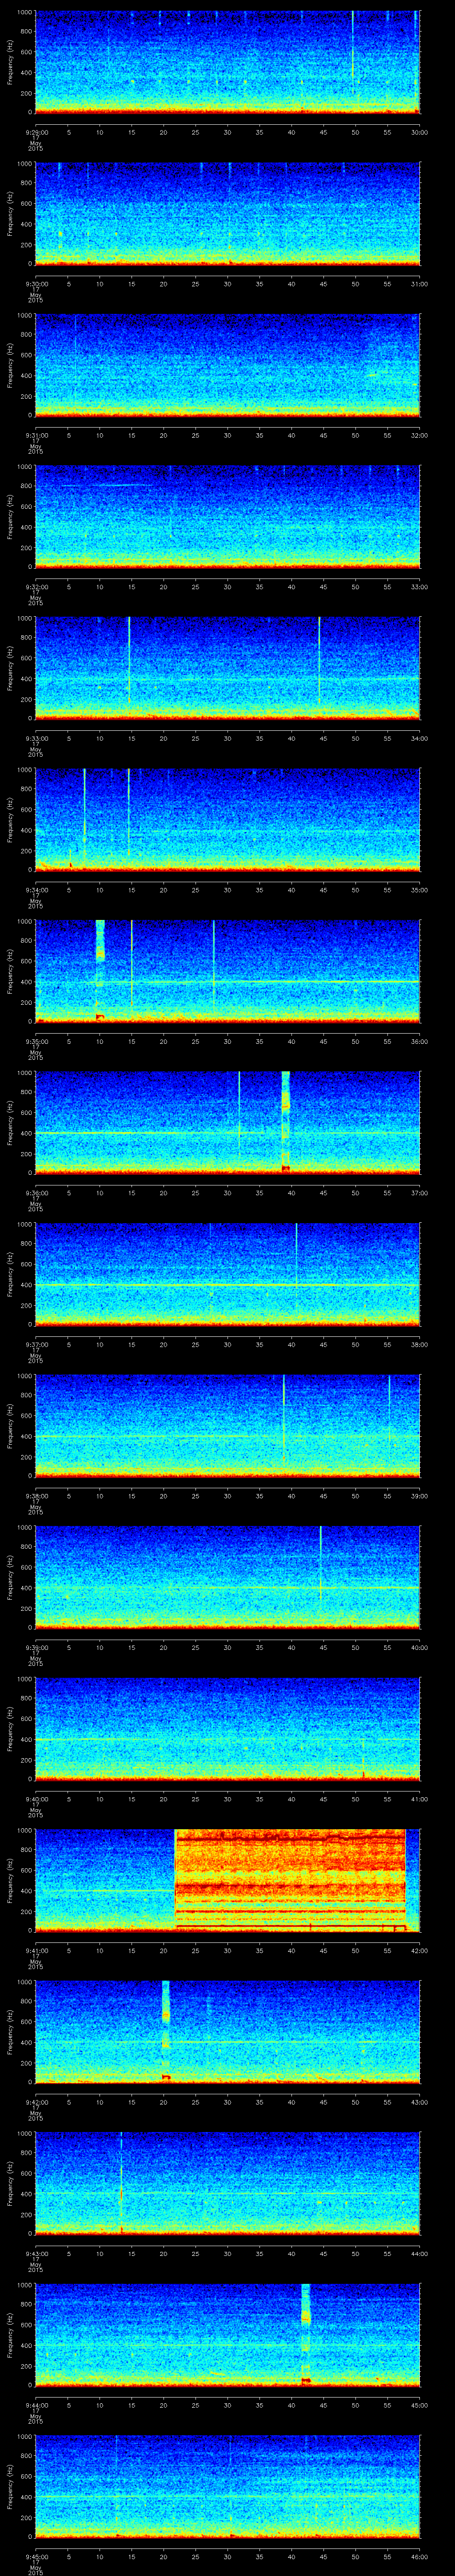
Task: Select the spectrogram panel starting at 9:37:00
Action: [228, 1274]
